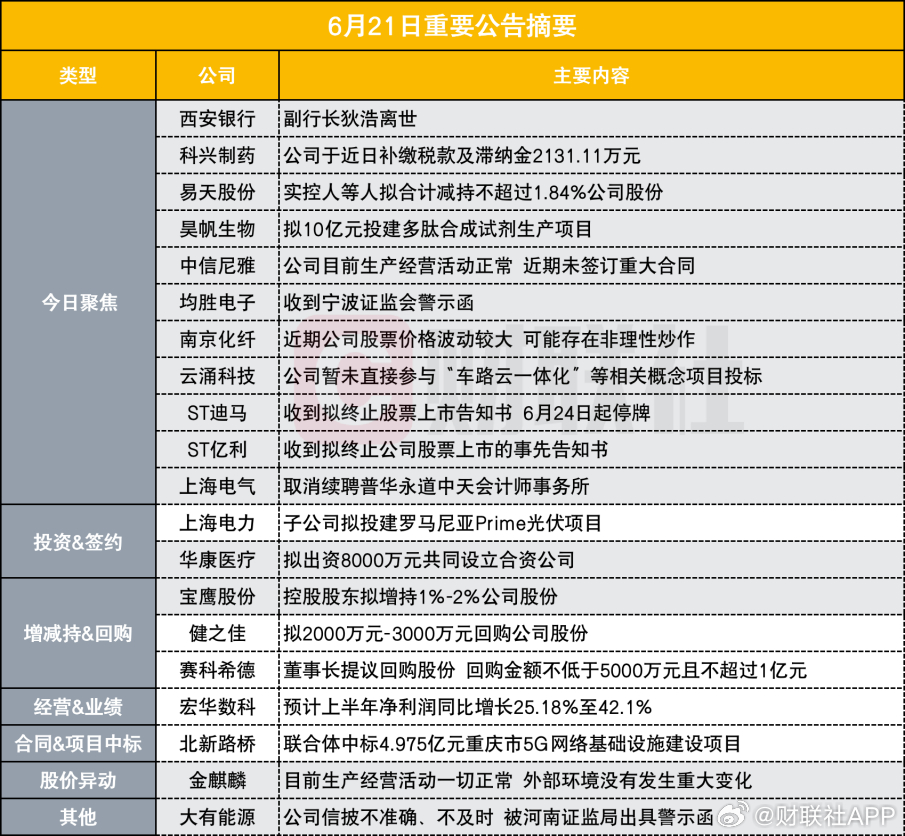
Task: Click the text "可能存在非理性炒作"
Action: pyautogui.click(x=609, y=339)
